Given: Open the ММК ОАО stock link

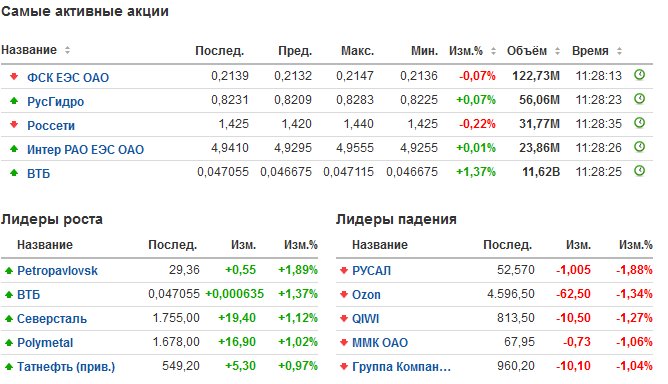Looking at the screenshot, I should (380, 343).
